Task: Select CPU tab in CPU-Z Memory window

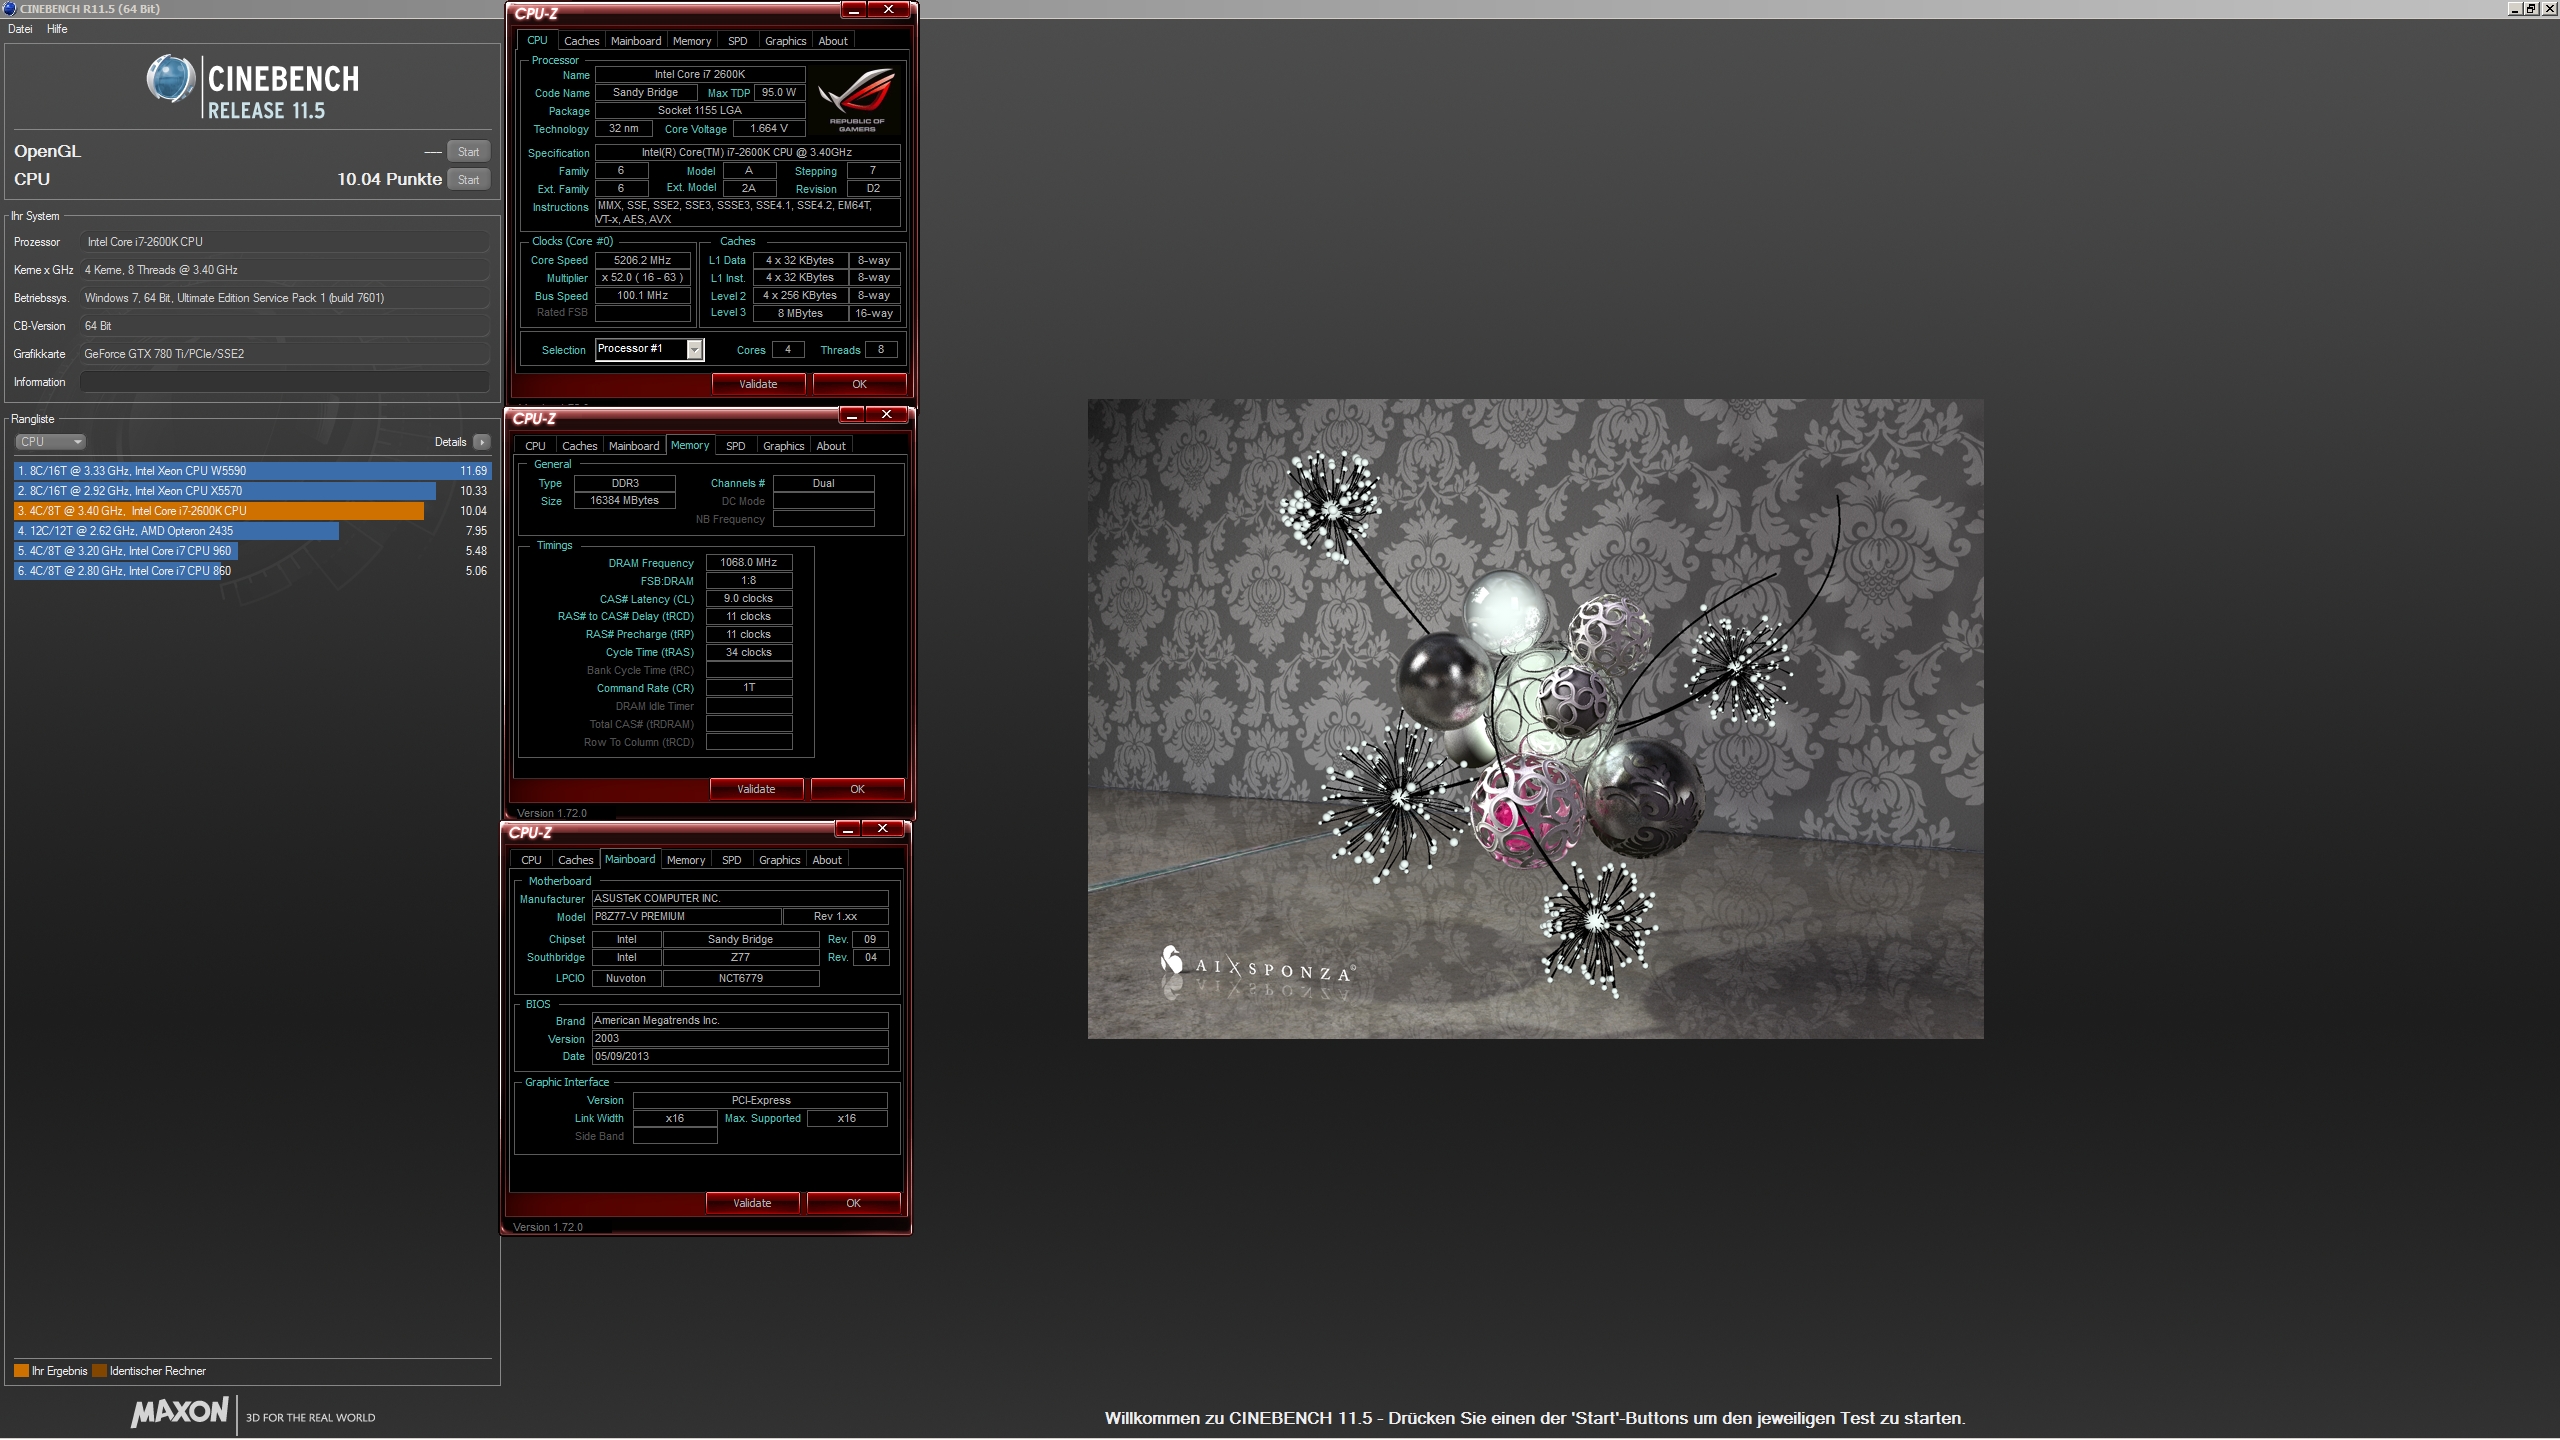Action: coord(535,446)
